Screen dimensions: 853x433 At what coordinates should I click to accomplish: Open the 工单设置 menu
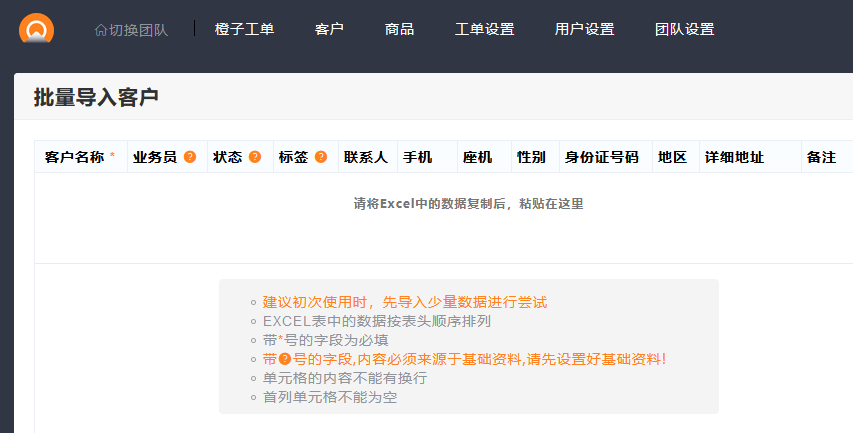click(484, 29)
